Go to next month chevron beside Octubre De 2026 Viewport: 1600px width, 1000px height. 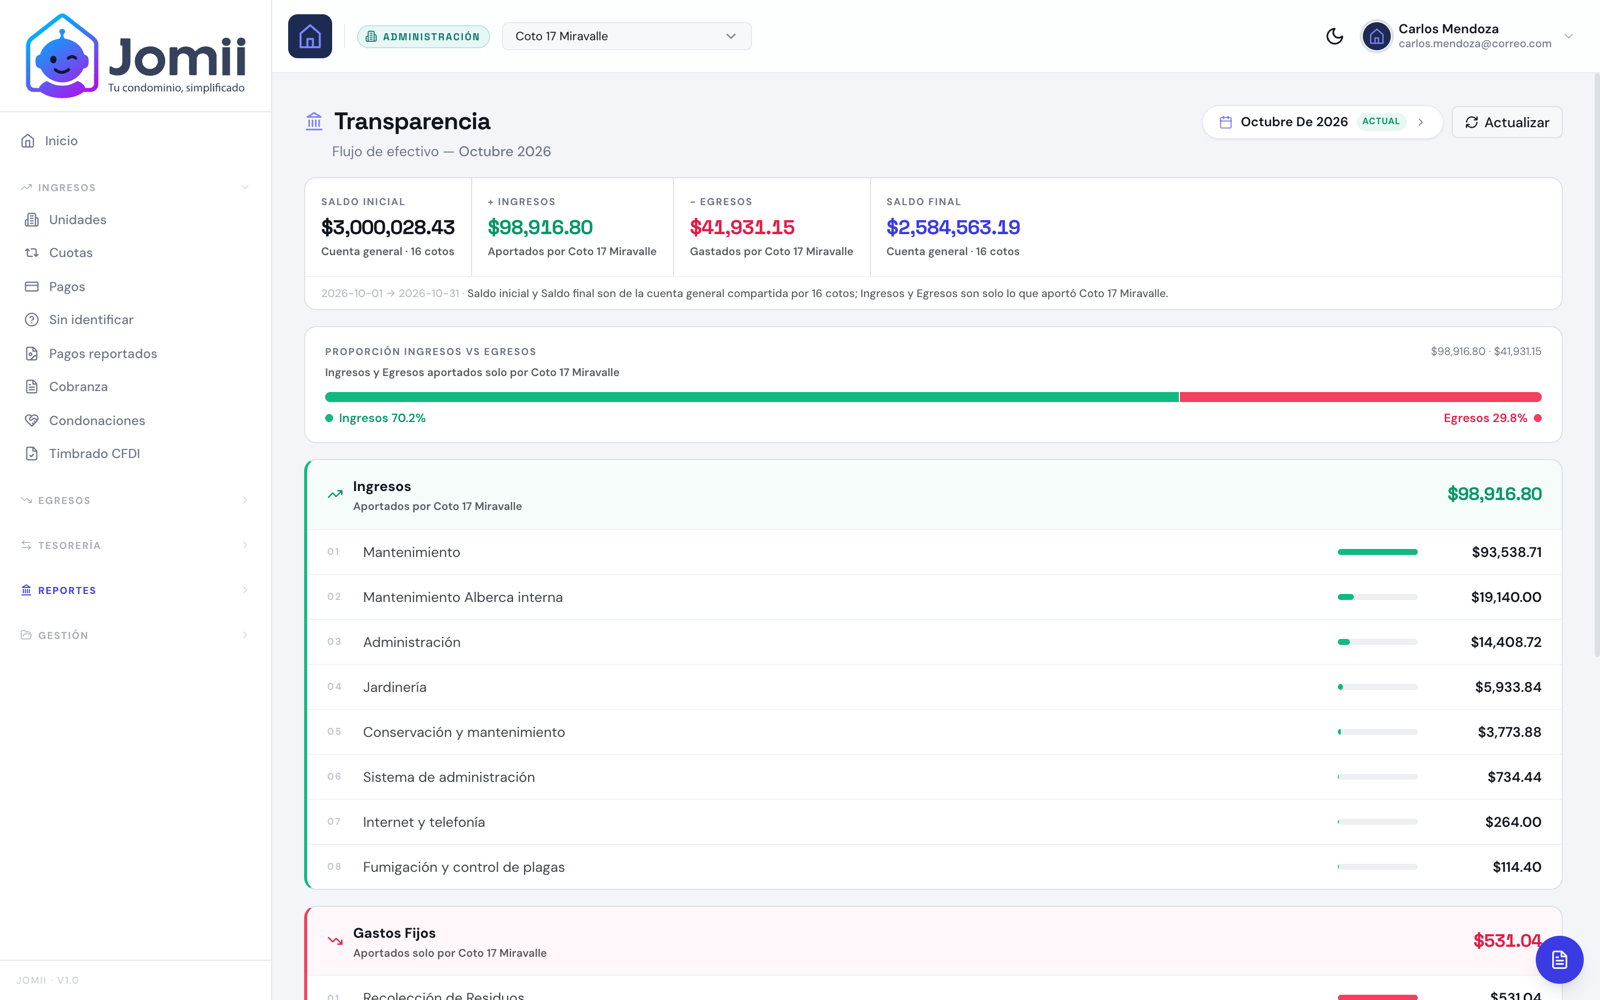point(1420,122)
